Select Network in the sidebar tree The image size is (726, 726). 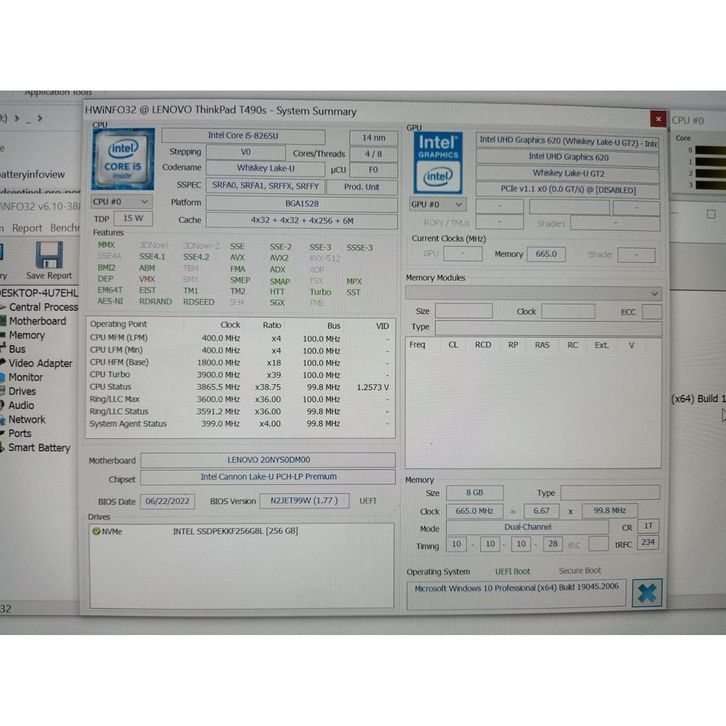26,419
